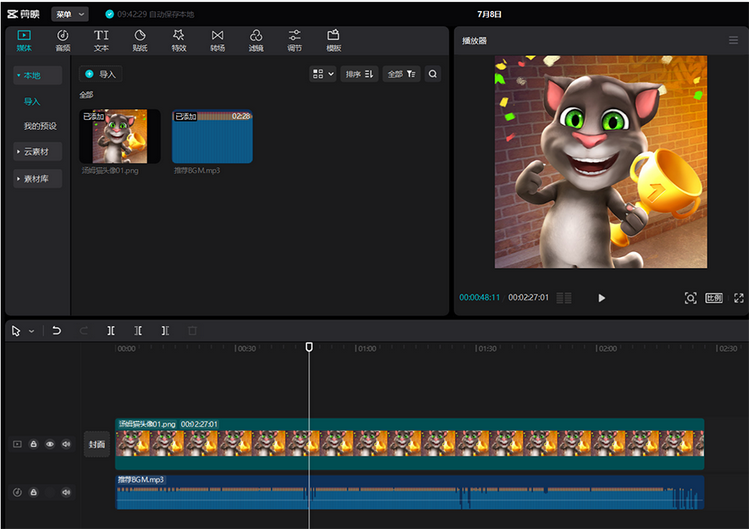Click the search icon in media panel

pos(432,74)
